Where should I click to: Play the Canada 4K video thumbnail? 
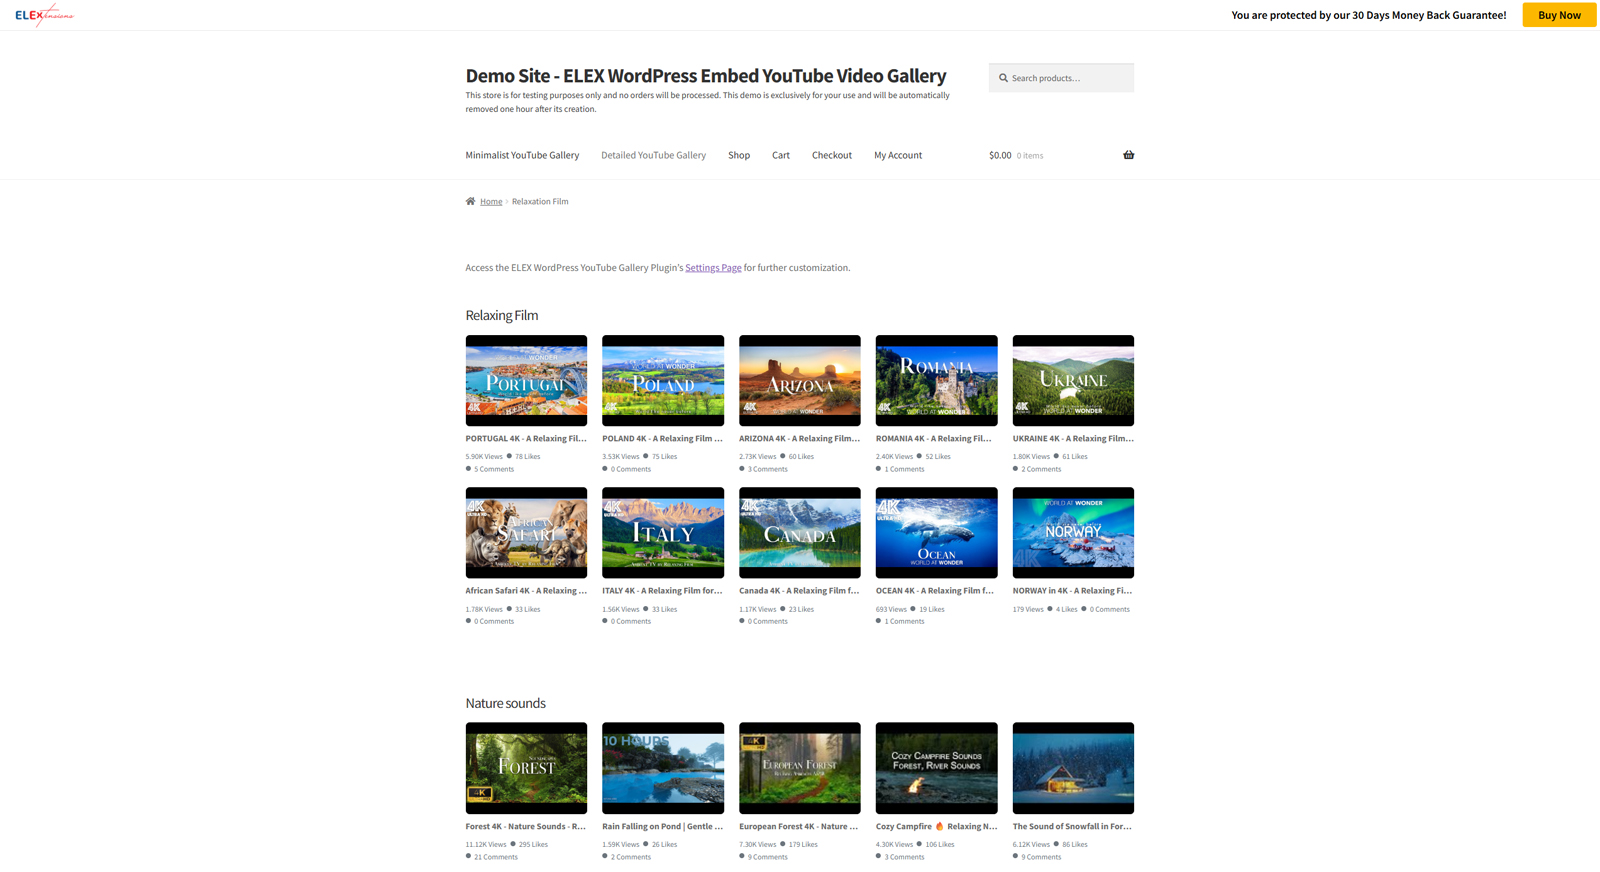pyautogui.click(x=800, y=533)
